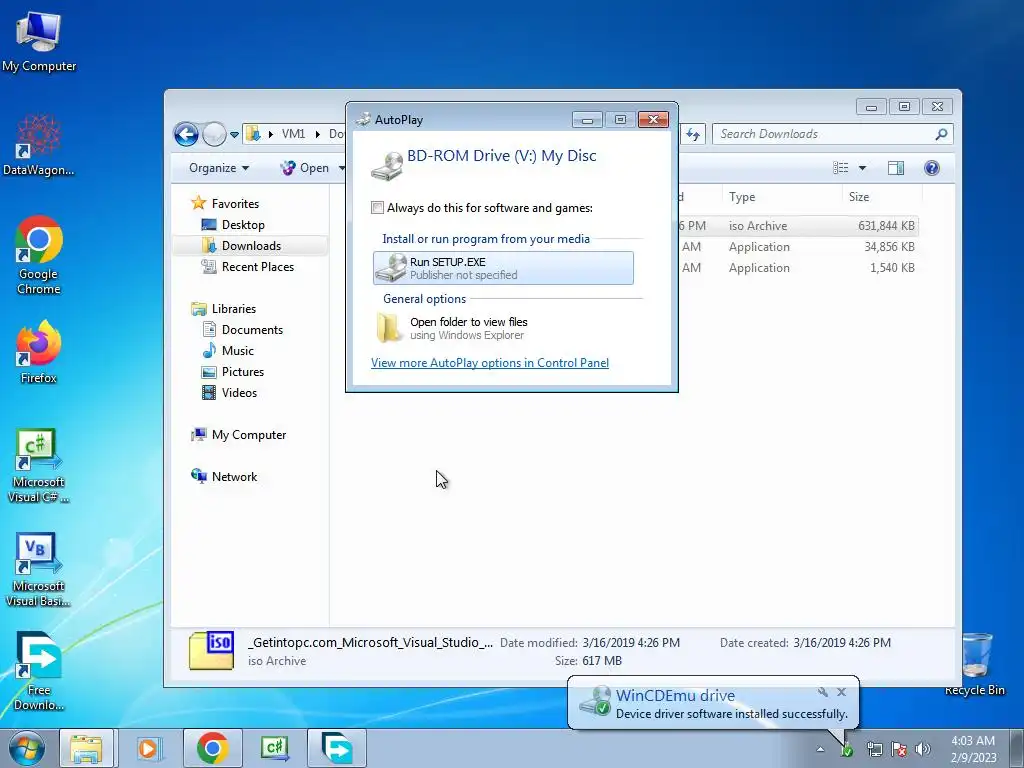
Task: Select Network in navigation pane
Action: (x=224, y=477)
